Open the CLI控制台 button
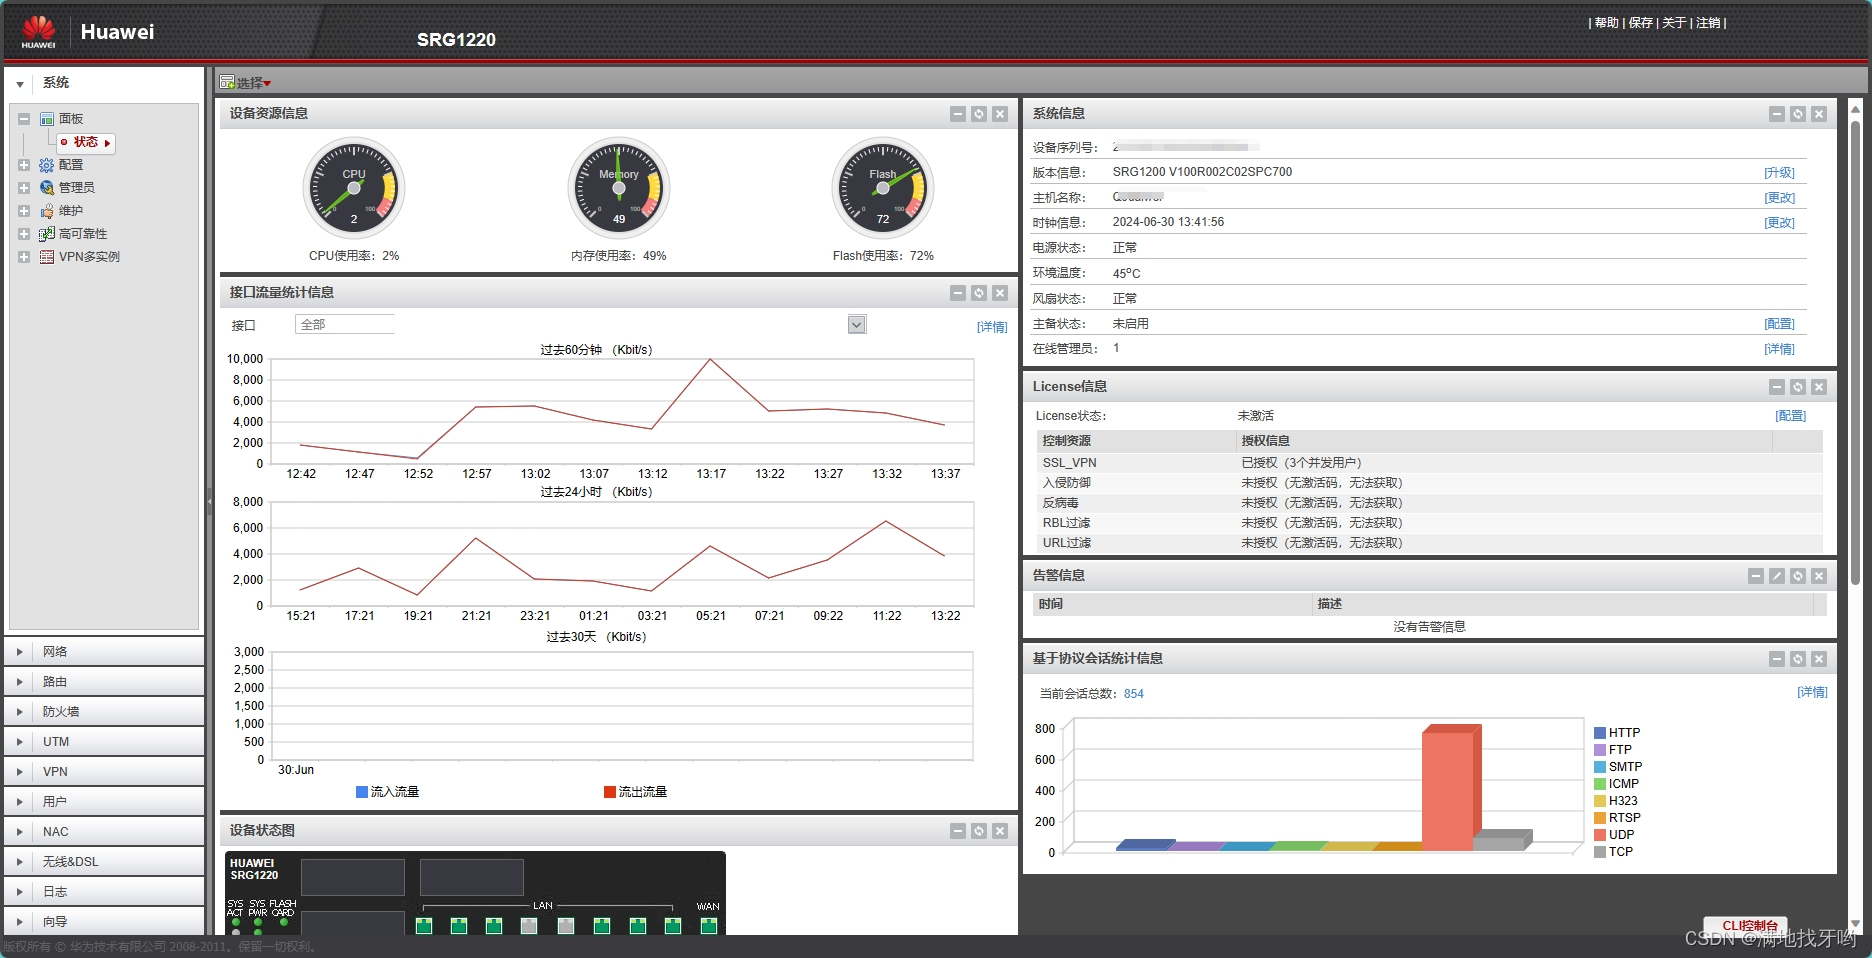The height and width of the screenshot is (958, 1872). 1745,925
